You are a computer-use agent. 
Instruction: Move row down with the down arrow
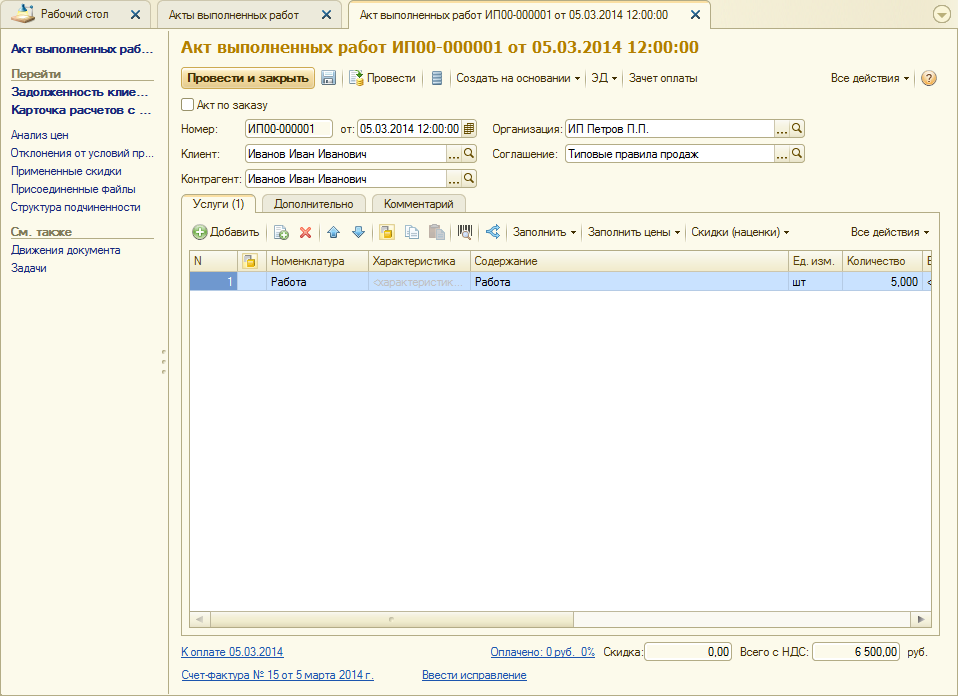coord(358,232)
